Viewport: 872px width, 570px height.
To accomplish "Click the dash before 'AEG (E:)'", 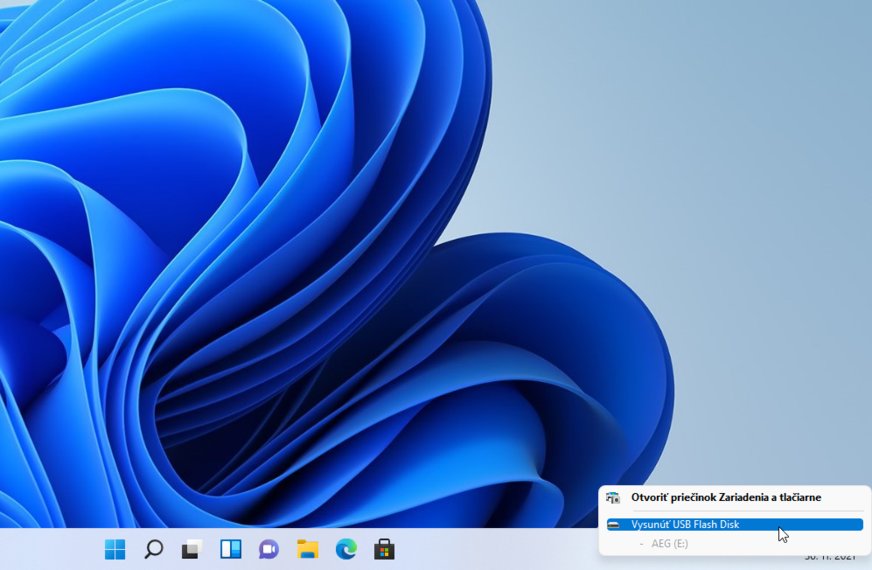I will (641, 543).
